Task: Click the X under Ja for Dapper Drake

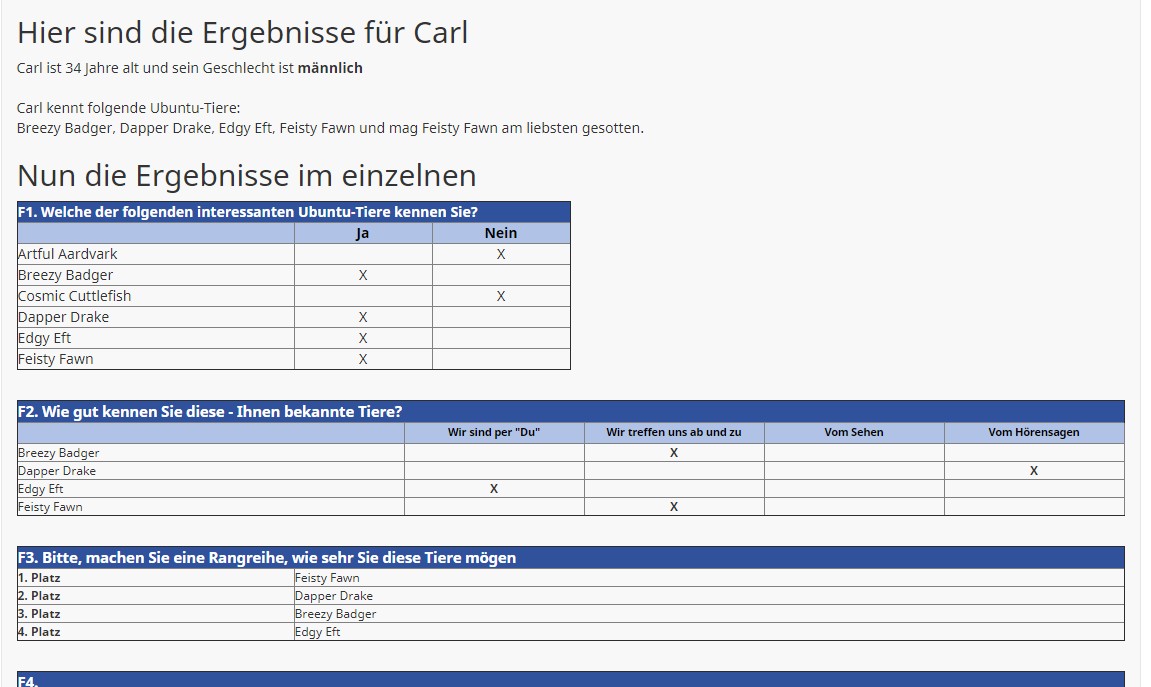Action: click(x=363, y=317)
